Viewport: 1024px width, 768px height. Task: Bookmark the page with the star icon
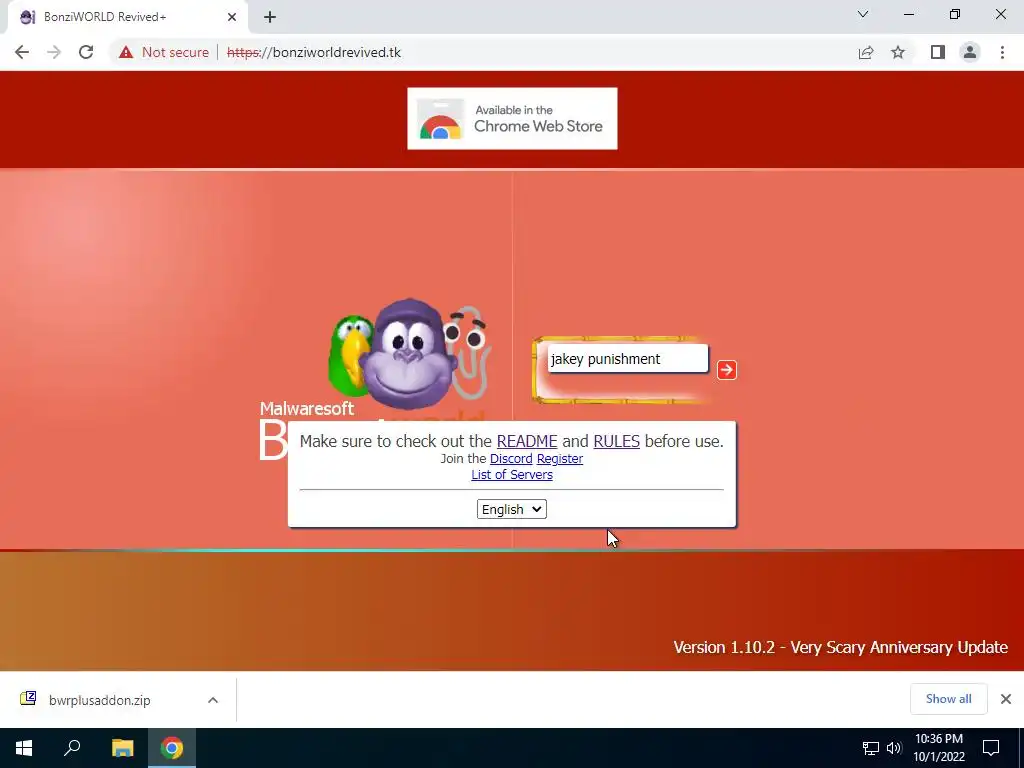point(898,52)
